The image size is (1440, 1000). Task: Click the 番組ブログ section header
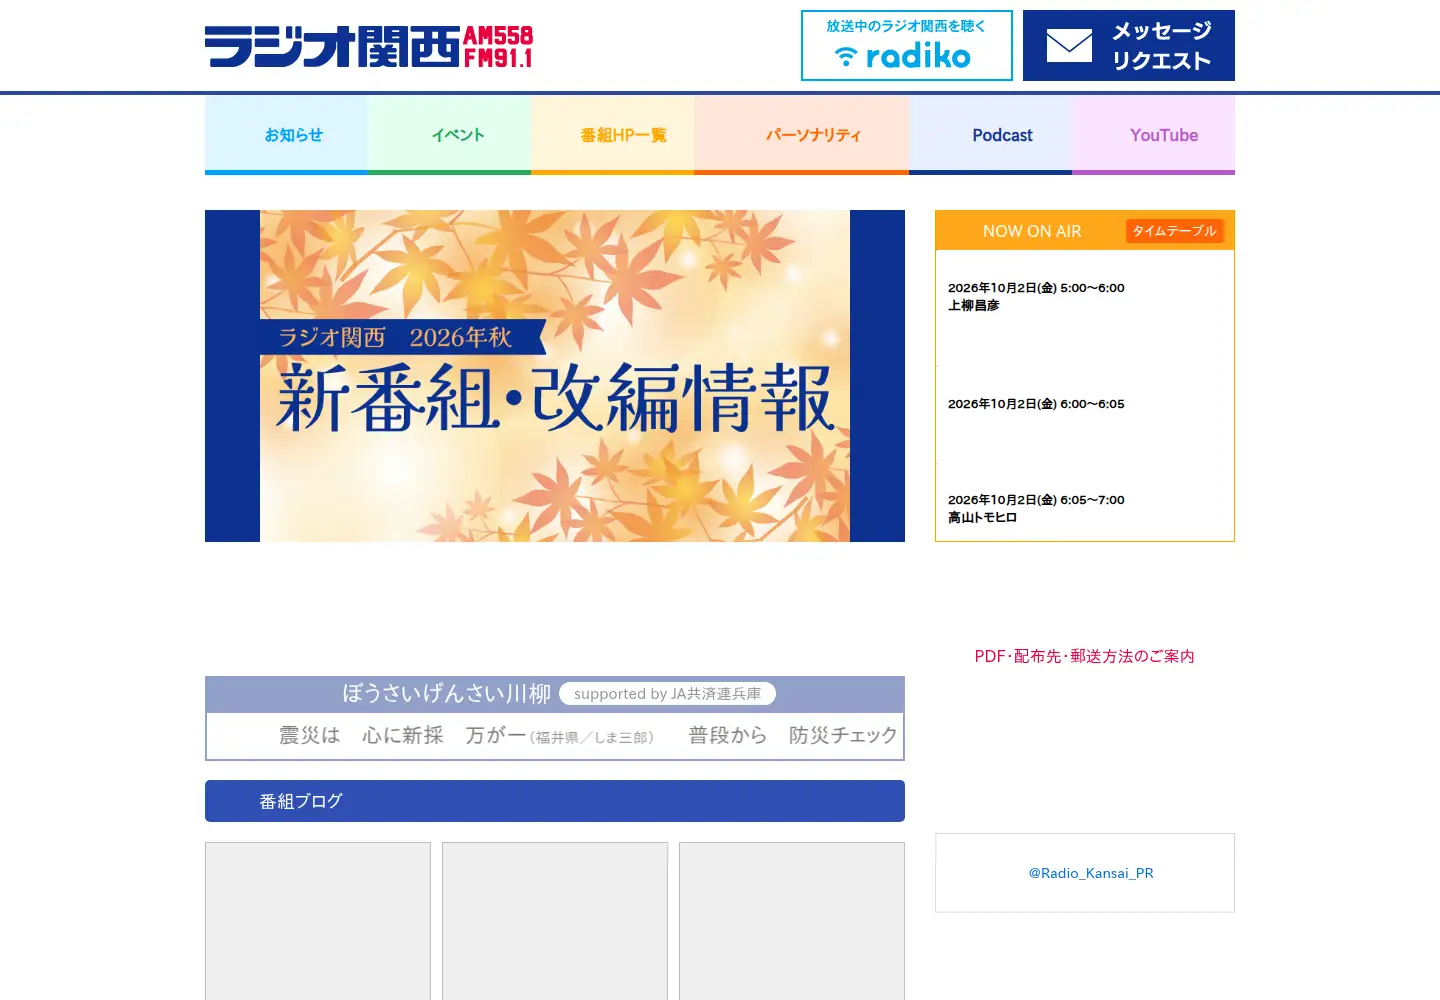point(555,801)
